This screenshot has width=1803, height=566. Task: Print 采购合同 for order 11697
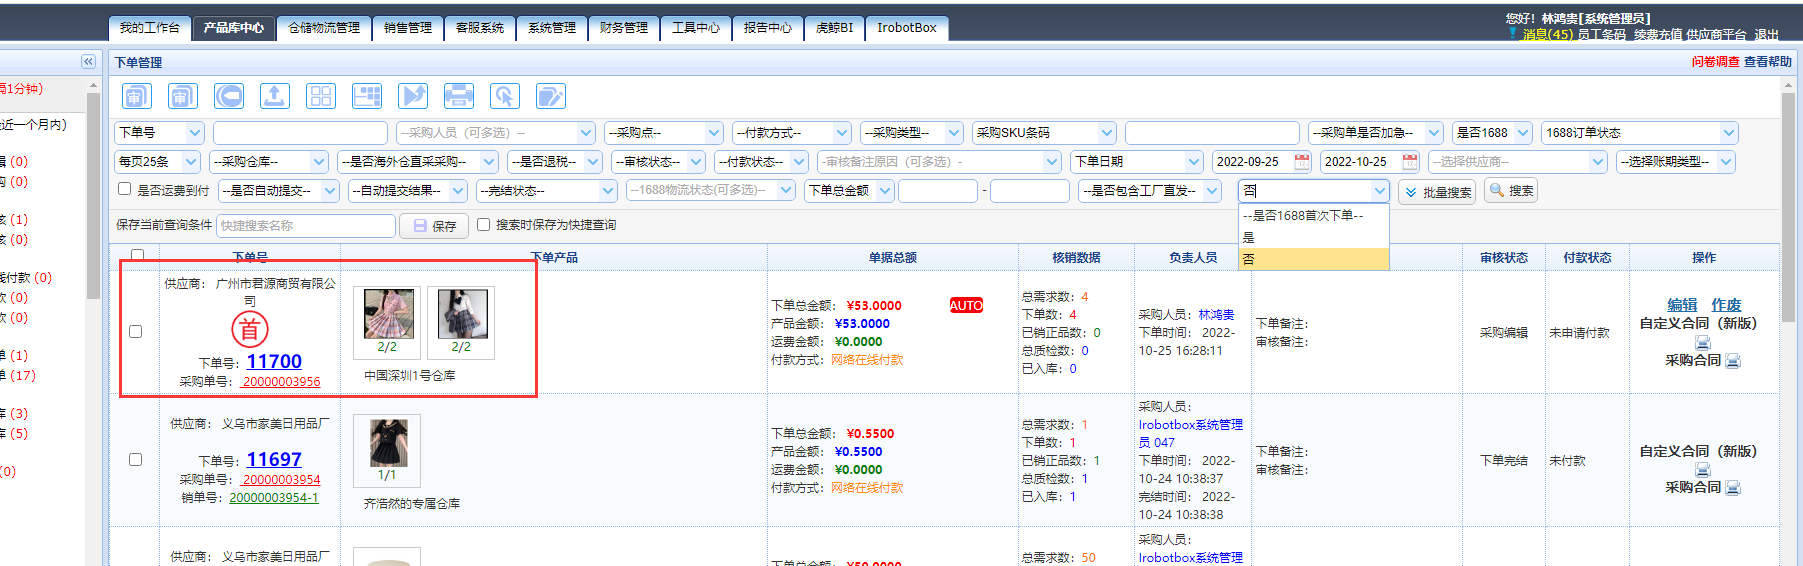[1733, 488]
